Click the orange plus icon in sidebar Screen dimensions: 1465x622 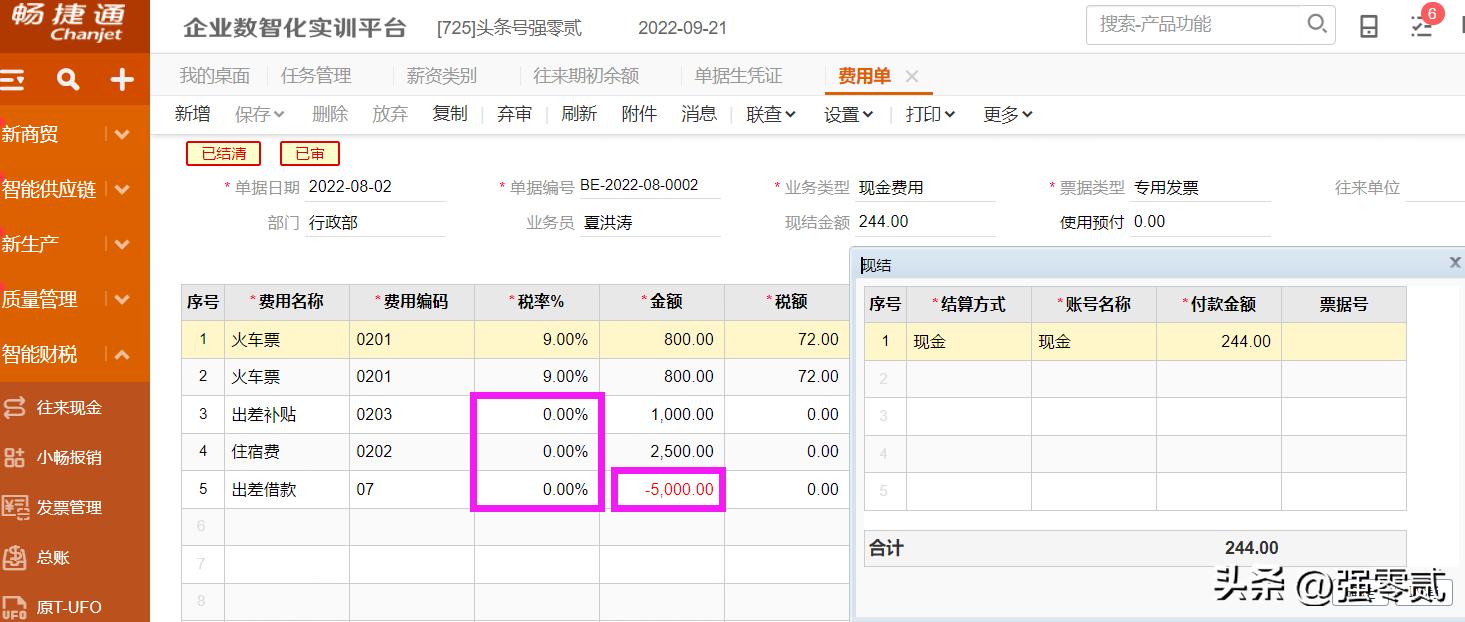(120, 78)
